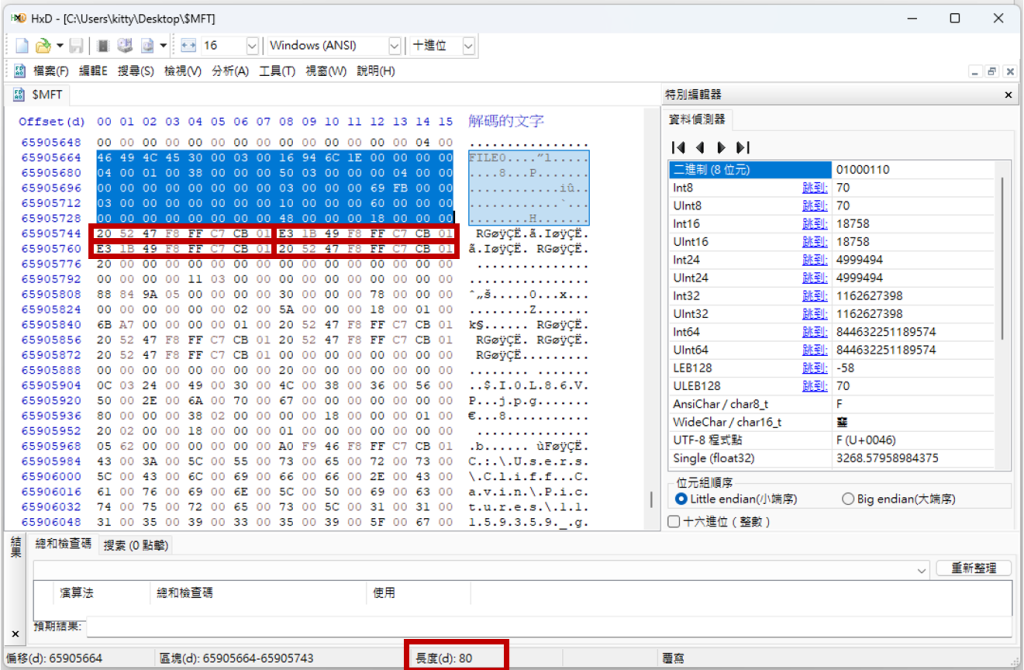Go to previous byte in data inspector
1024x670 pixels.
tap(700, 148)
